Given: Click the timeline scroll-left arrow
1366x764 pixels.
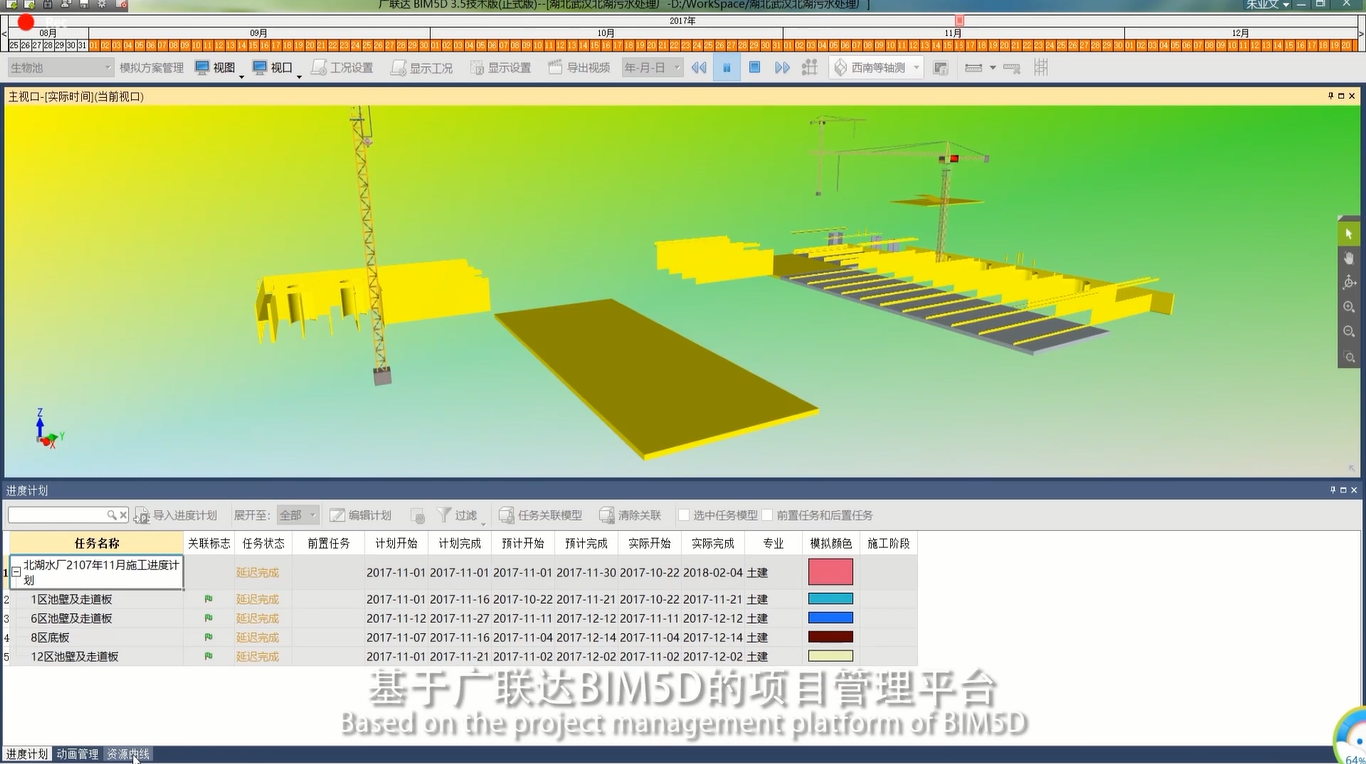Looking at the screenshot, I should pyautogui.click(x=4, y=33).
